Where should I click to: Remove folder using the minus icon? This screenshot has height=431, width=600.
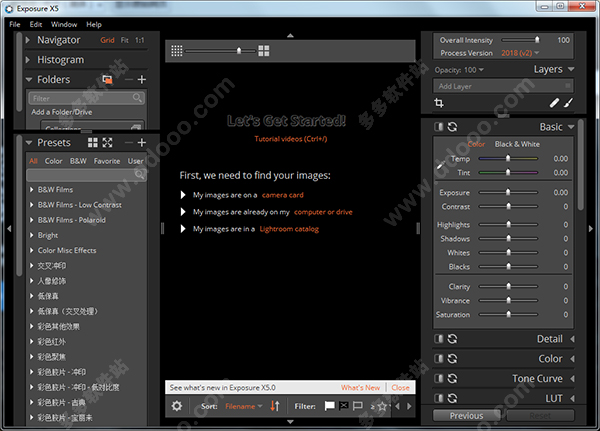click(129, 79)
